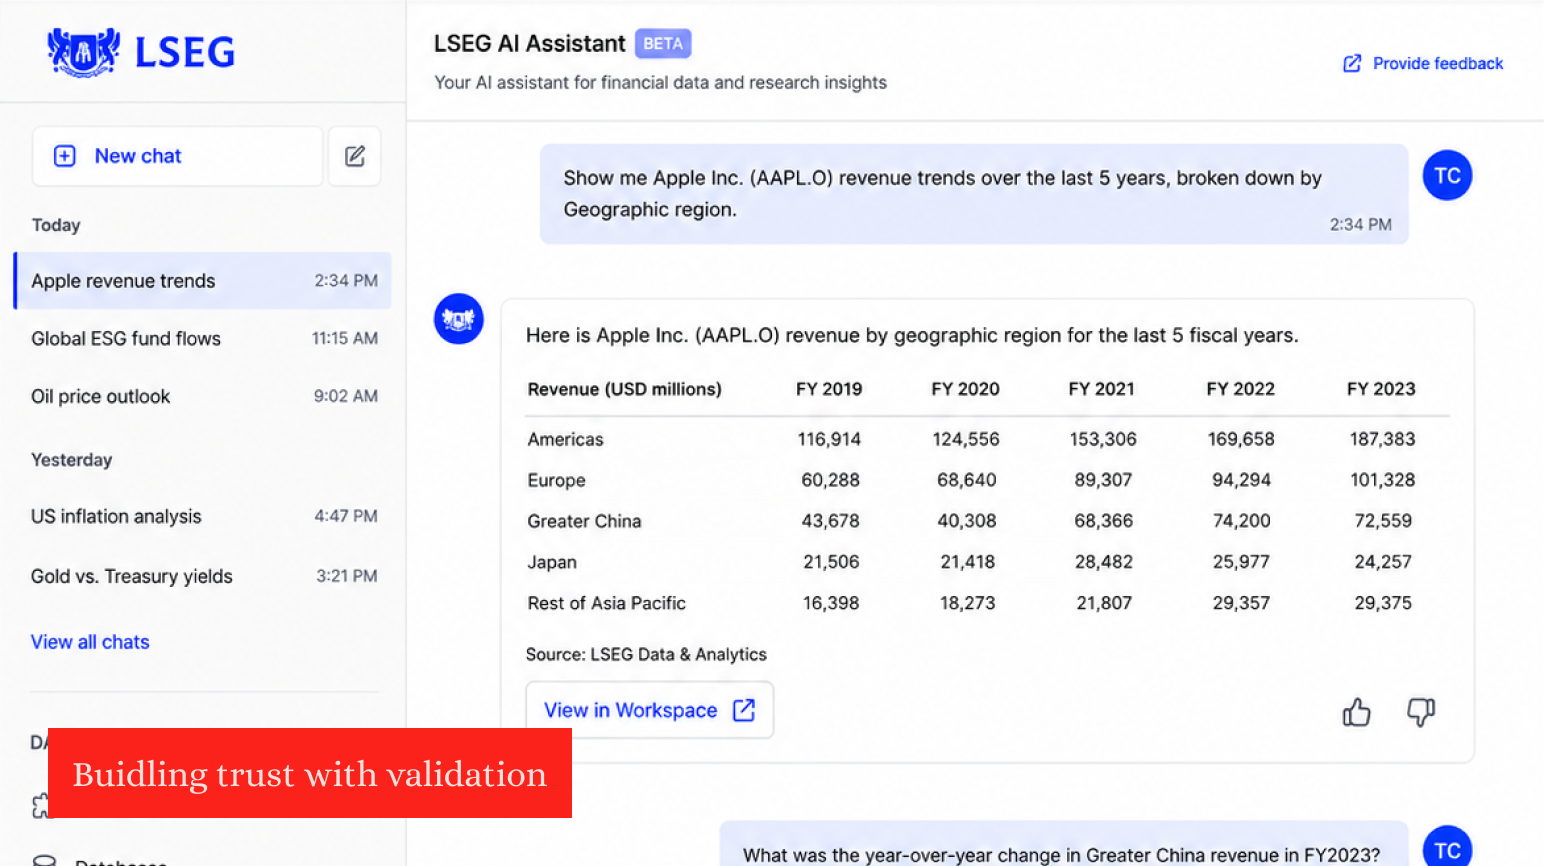Click the LSEG assistant avatar icon

pos(459,319)
